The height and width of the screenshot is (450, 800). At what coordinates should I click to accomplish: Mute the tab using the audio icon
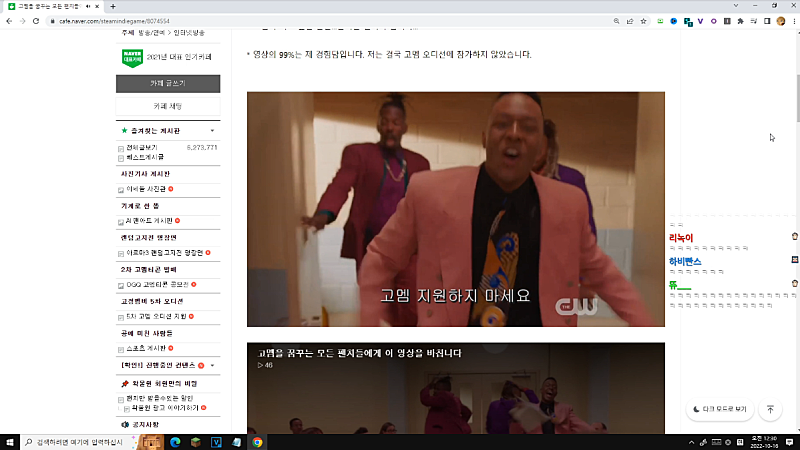(88, 7)
